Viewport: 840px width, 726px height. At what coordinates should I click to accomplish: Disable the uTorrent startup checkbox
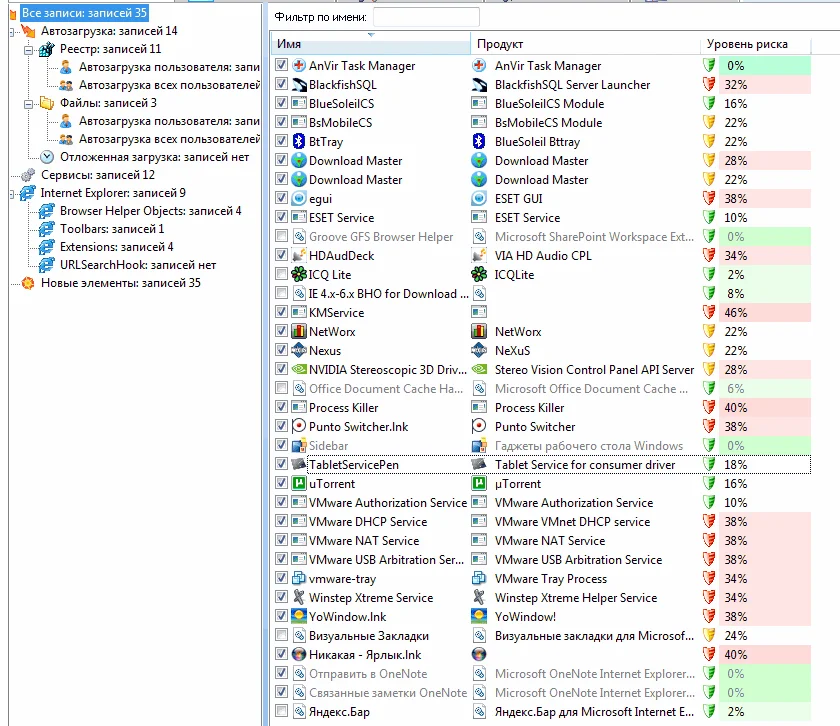[281, 483]
